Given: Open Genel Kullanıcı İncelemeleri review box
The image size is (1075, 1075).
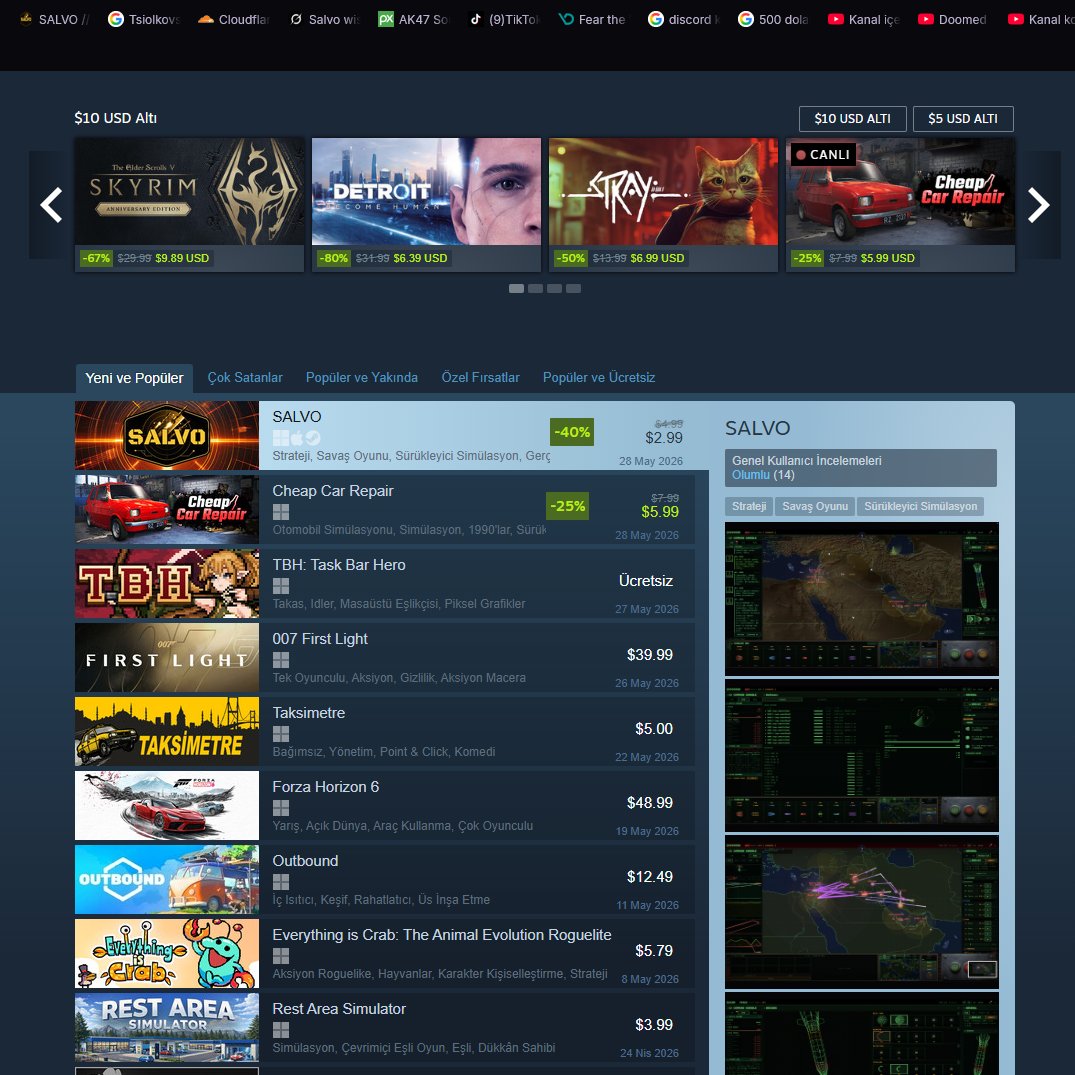Looking at the screenshot, I should tap(860, 468).
